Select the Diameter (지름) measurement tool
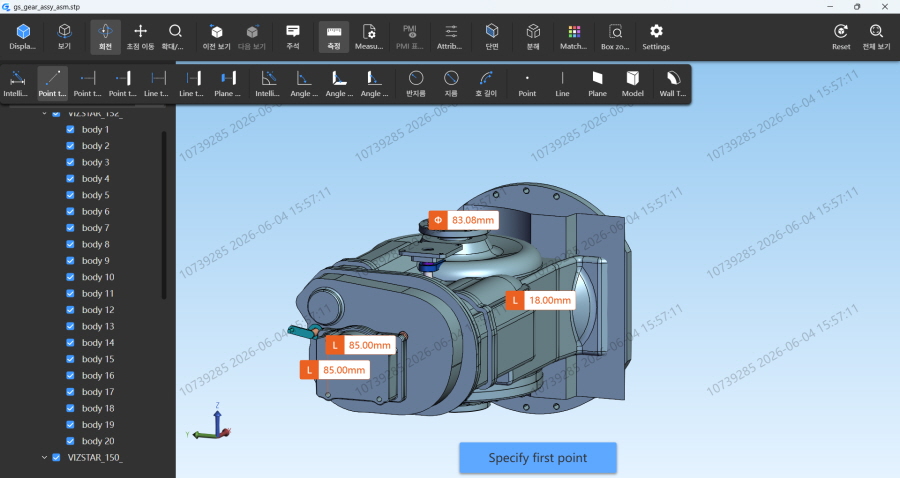Image resolution: width=900 pixels, height=478 pixels. click(x=451, y=83)
